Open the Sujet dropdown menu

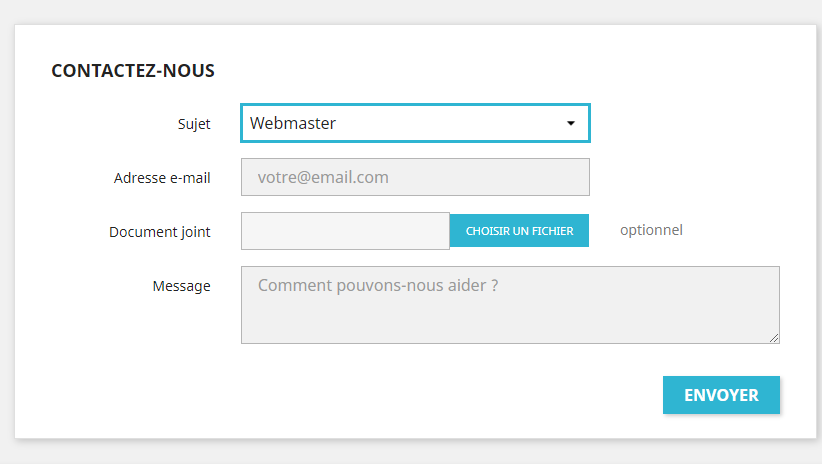[x=415, y=123]
